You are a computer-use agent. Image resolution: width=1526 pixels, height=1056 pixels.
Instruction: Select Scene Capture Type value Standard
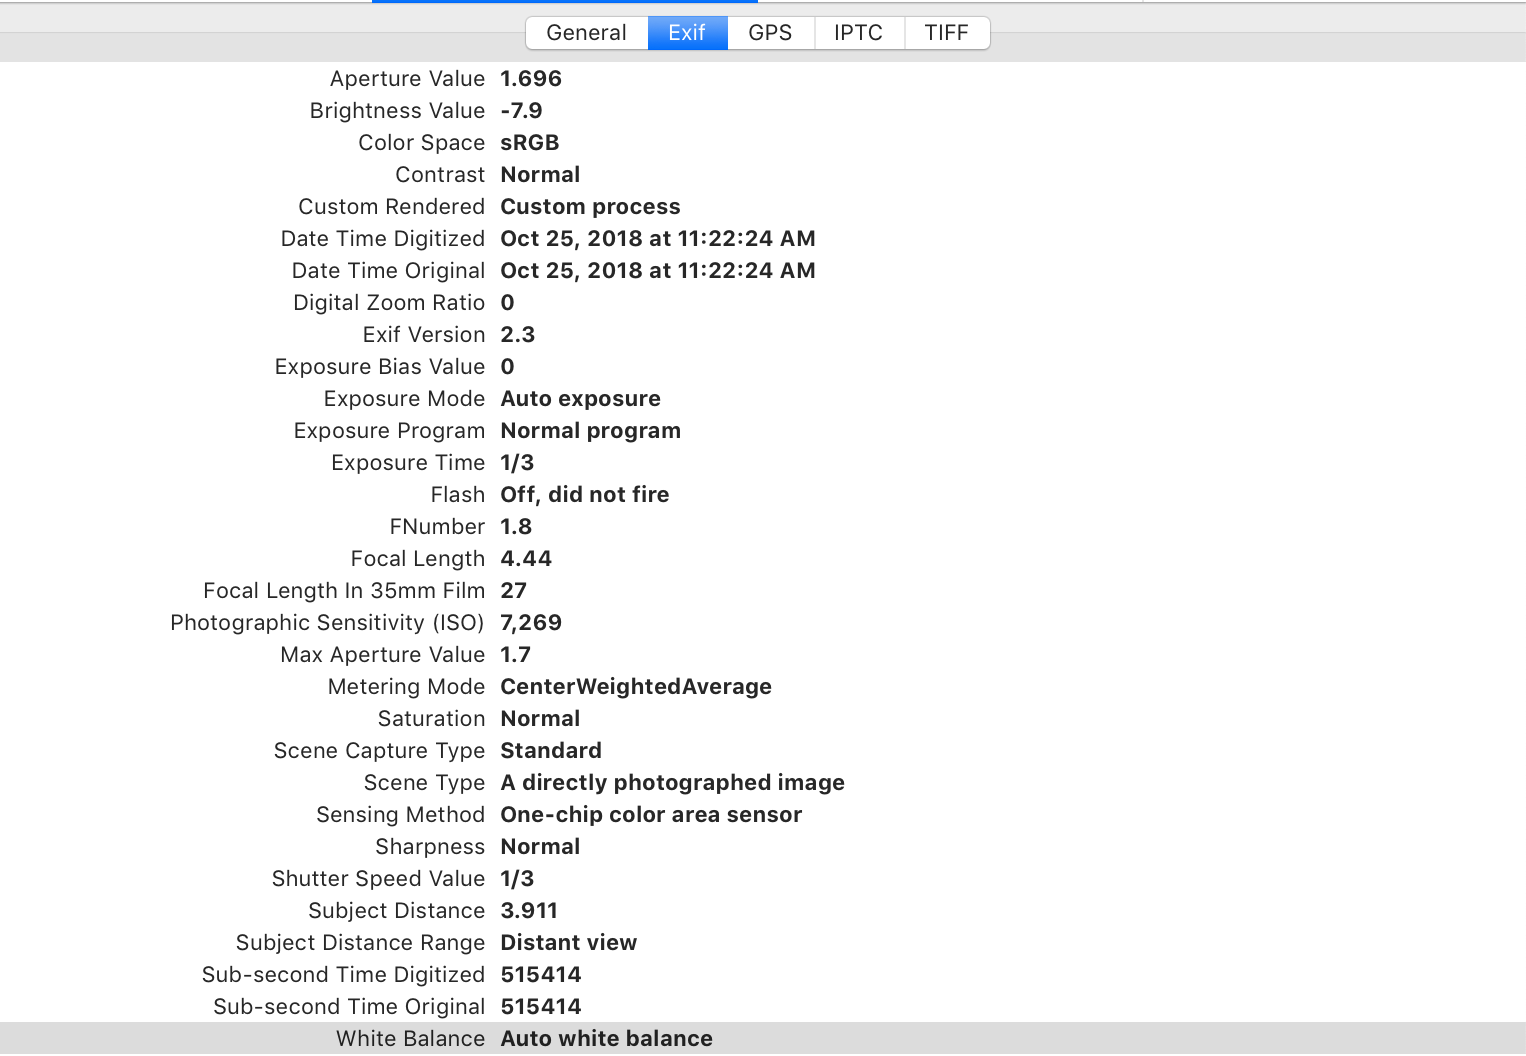(x=551, y=751)
